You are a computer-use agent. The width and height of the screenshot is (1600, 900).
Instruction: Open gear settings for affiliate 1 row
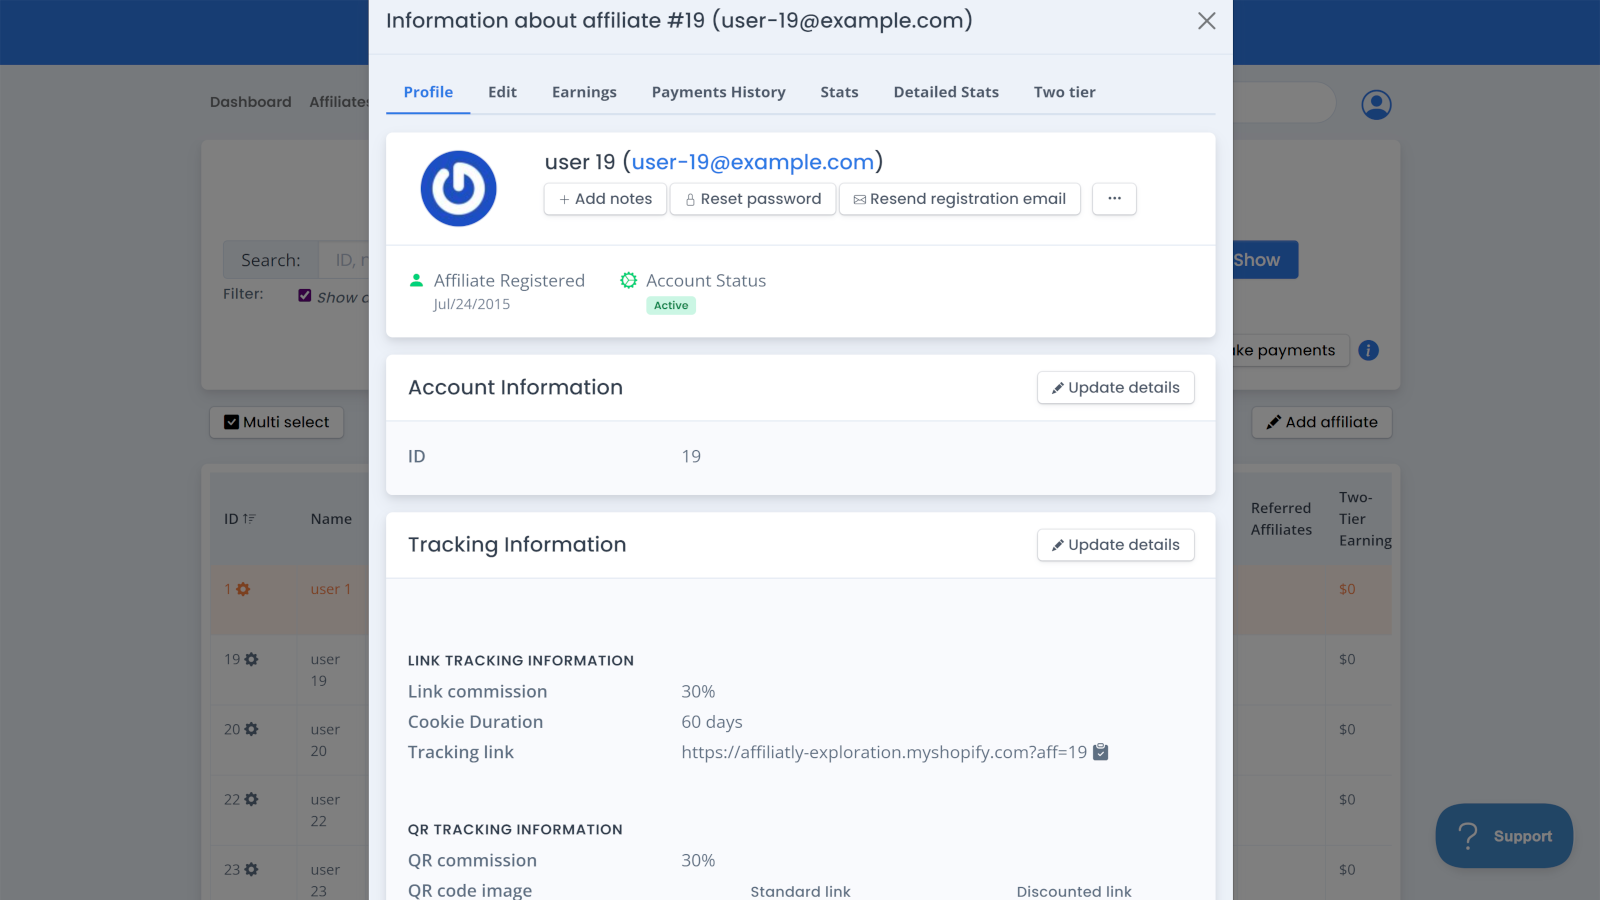pyautogui.click(x=243, y=589)
